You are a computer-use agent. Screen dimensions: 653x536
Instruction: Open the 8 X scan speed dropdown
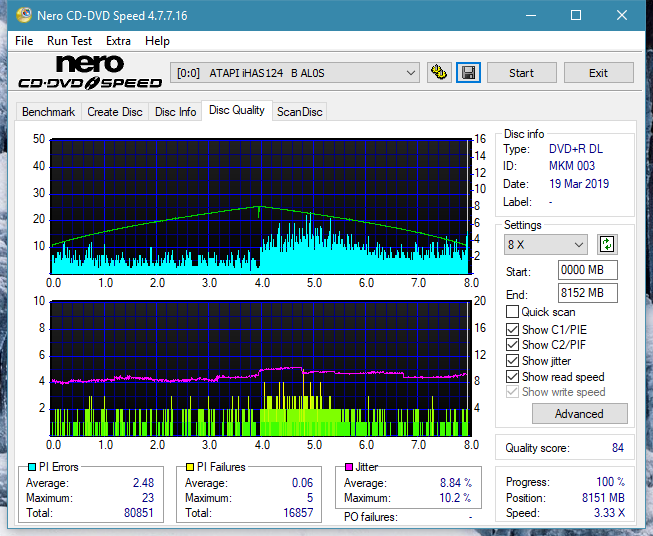coord(546,244)
